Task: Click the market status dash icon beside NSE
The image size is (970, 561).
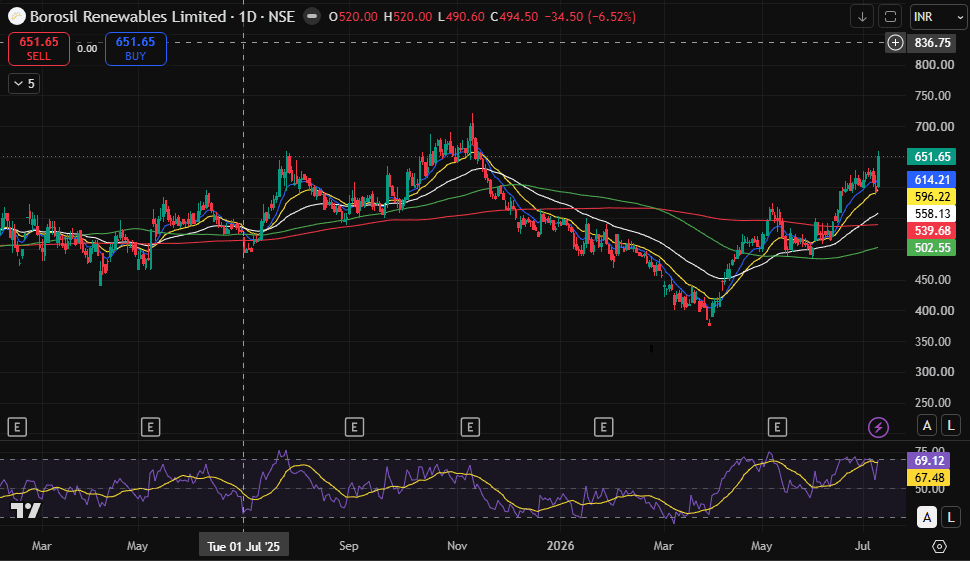Action: 312,17
